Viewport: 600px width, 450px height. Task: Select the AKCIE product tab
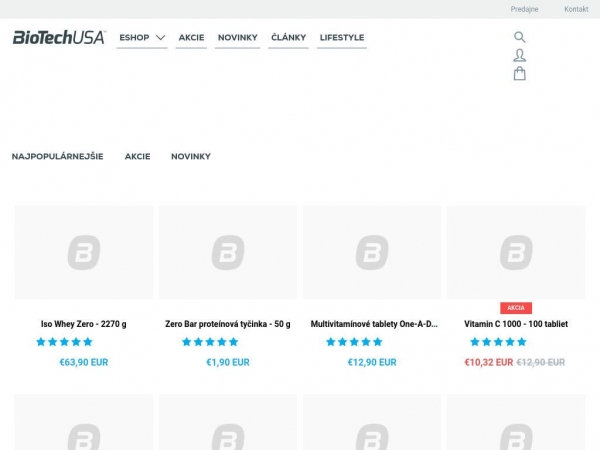137,157
